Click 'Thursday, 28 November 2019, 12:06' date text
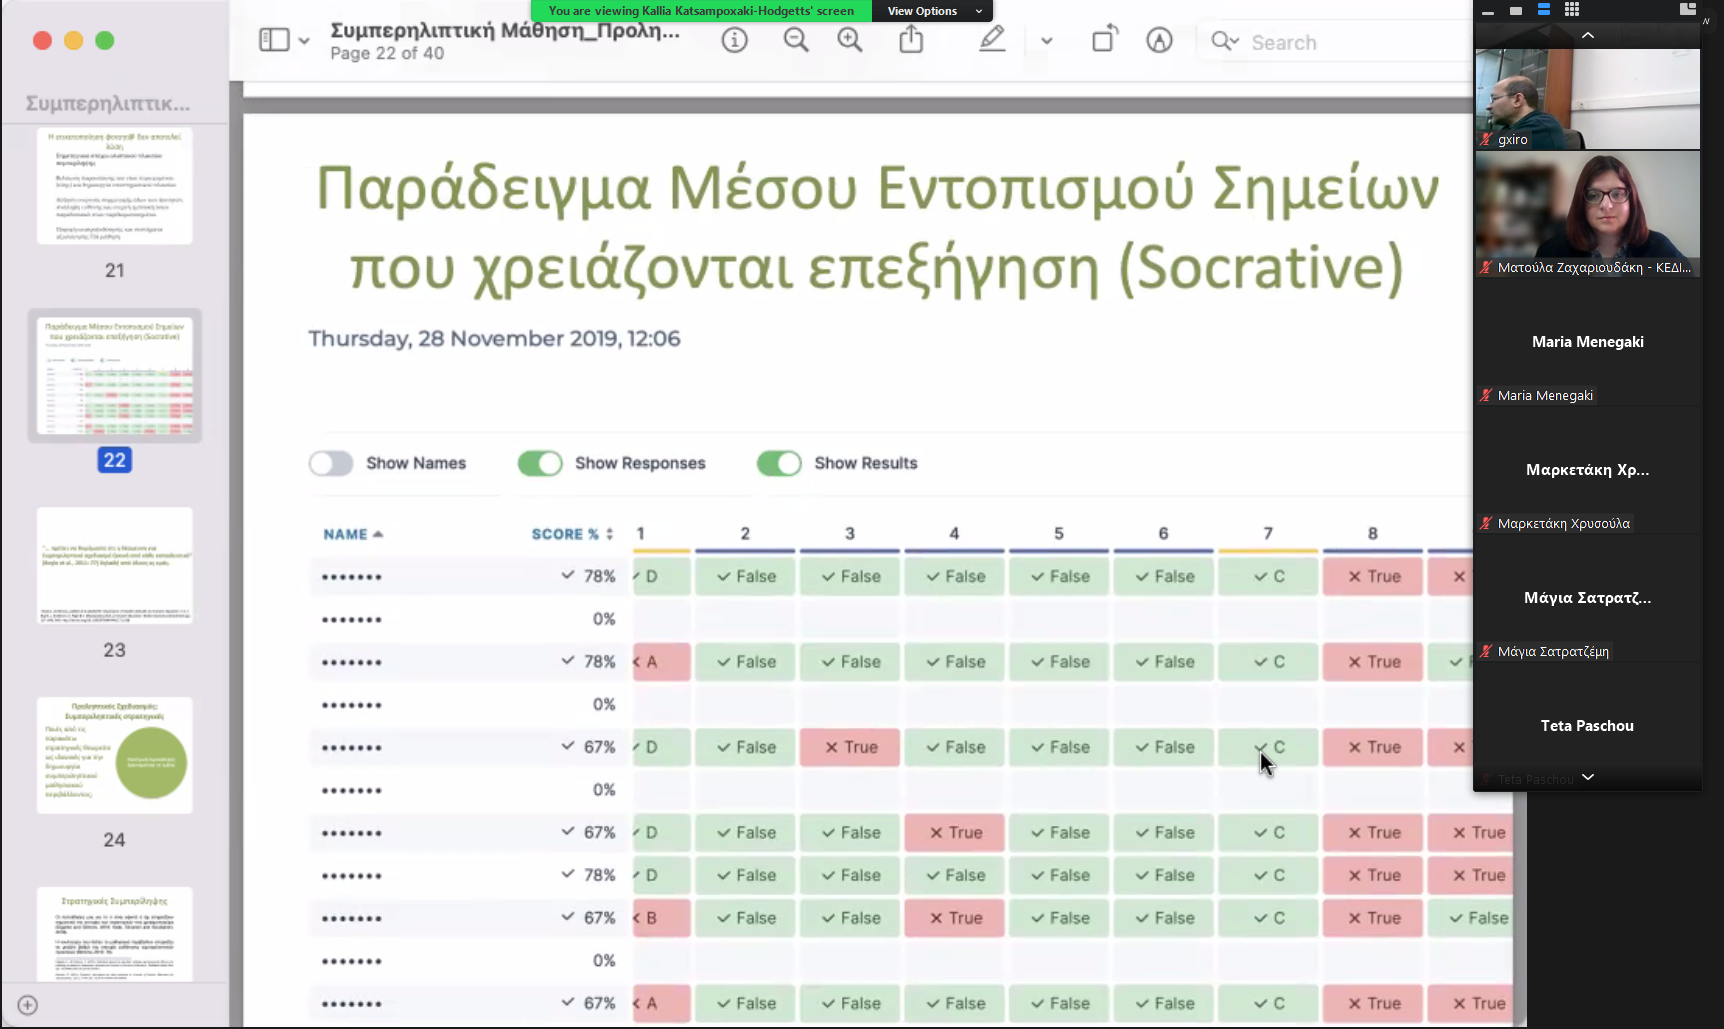This screenshot has height=1029, width=1724. pos(494,339)
